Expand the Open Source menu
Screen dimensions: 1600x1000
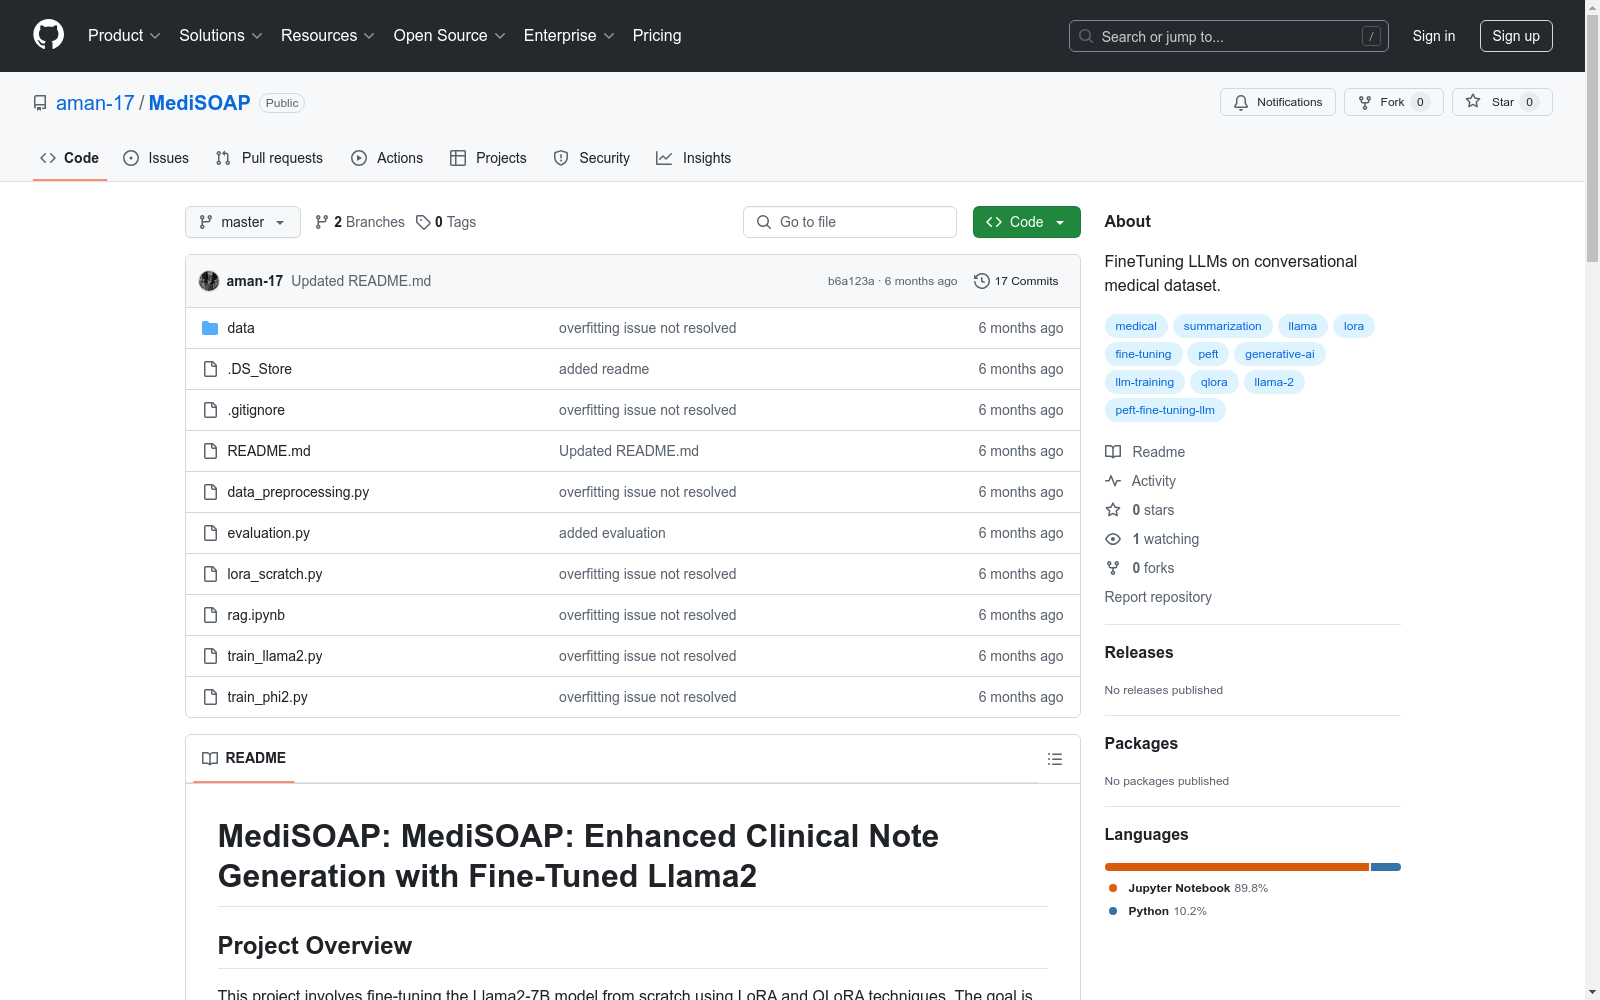(x=450, y=35)
